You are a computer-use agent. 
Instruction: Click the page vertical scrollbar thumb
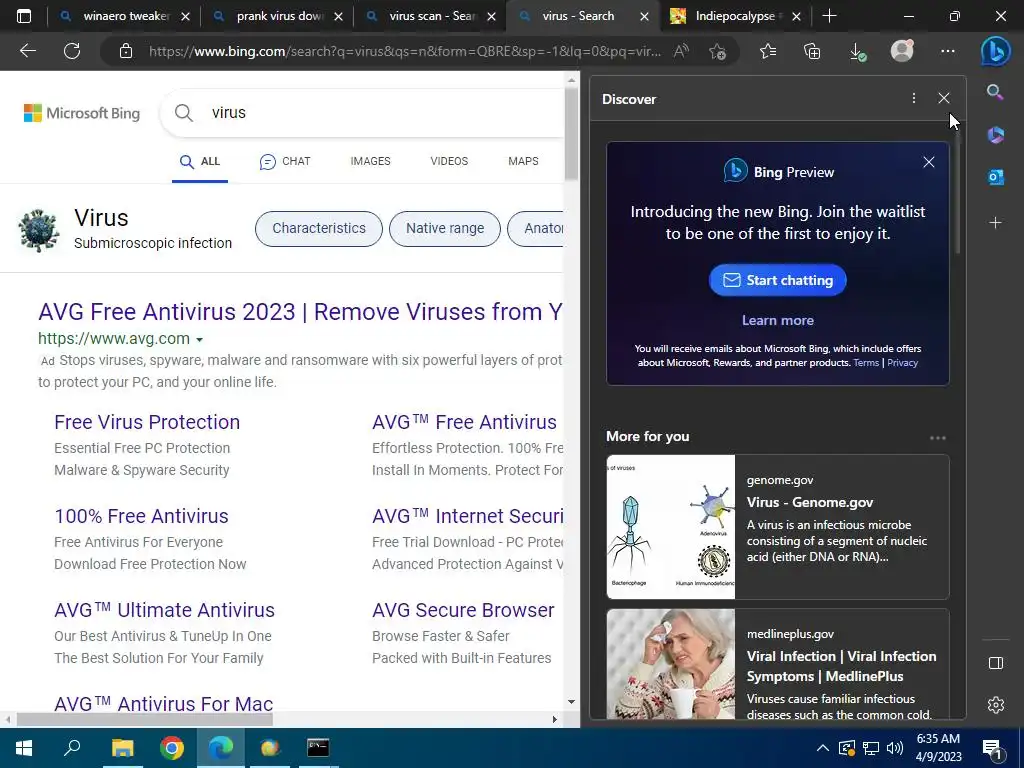(x=571, y=134)
